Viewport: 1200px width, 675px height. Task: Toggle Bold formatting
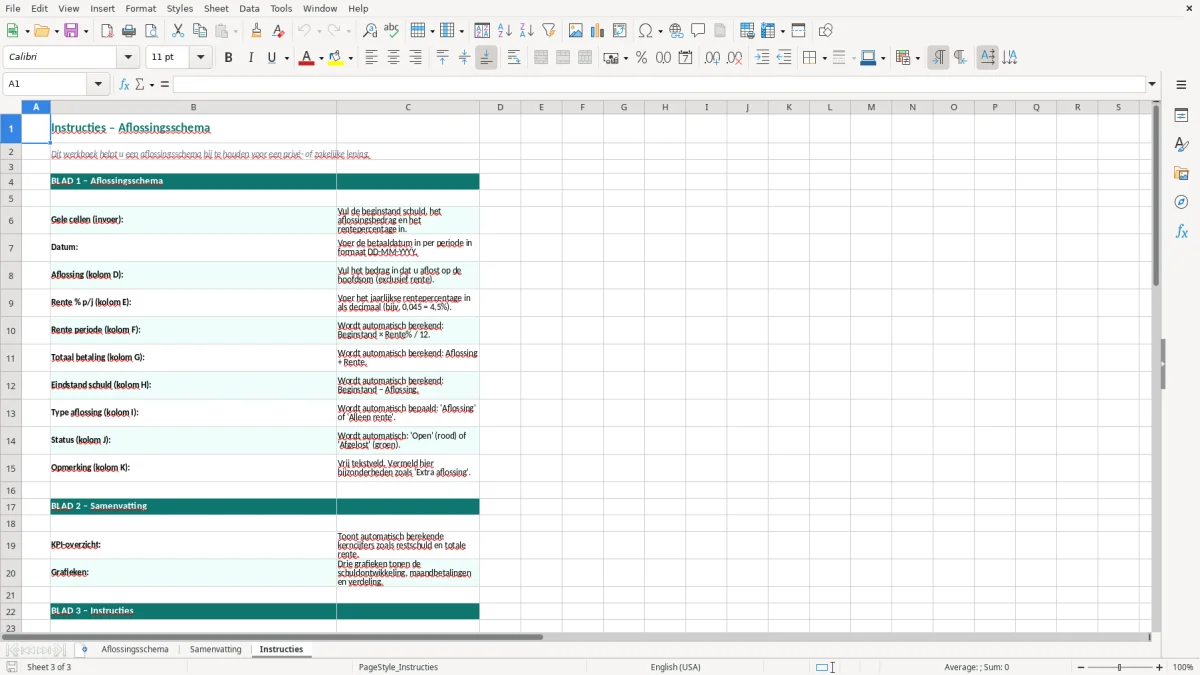228,58
